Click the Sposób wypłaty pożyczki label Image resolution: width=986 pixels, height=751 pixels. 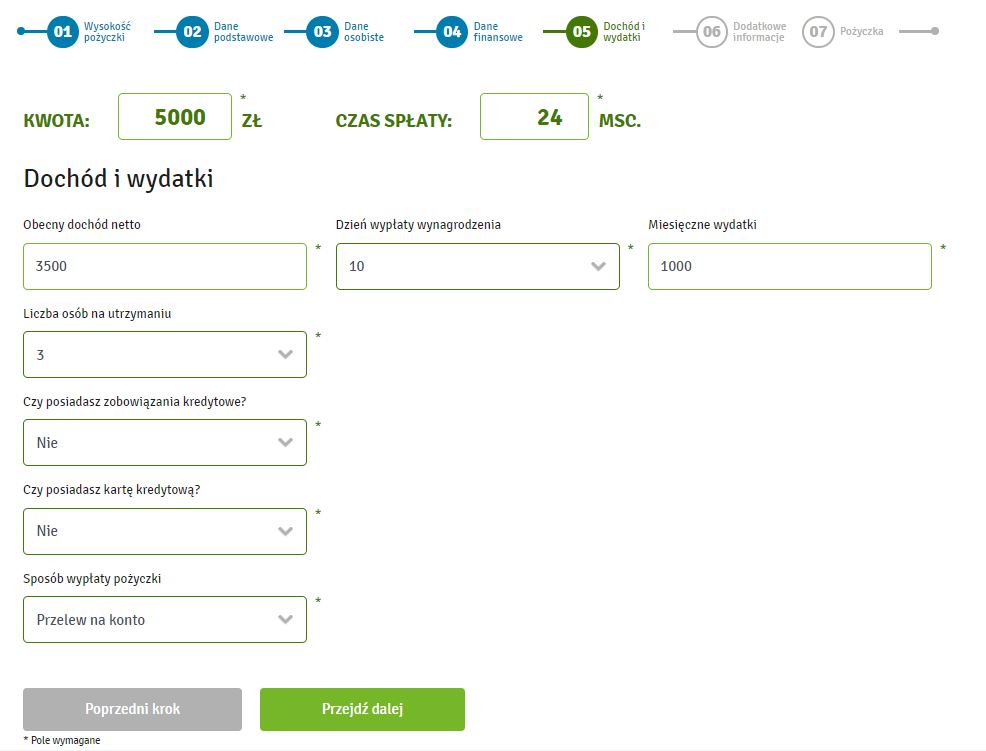click(x=92, y=578)
